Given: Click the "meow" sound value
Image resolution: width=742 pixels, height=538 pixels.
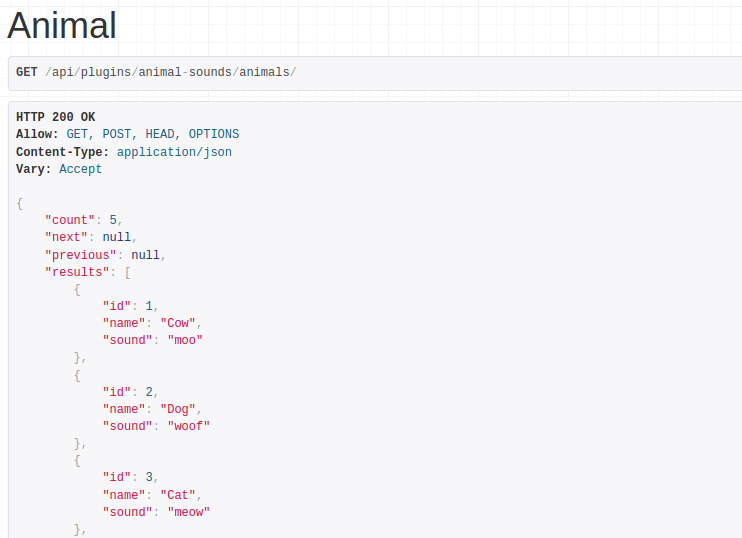Looking at the screenshot, I should [x=188, y=512].
